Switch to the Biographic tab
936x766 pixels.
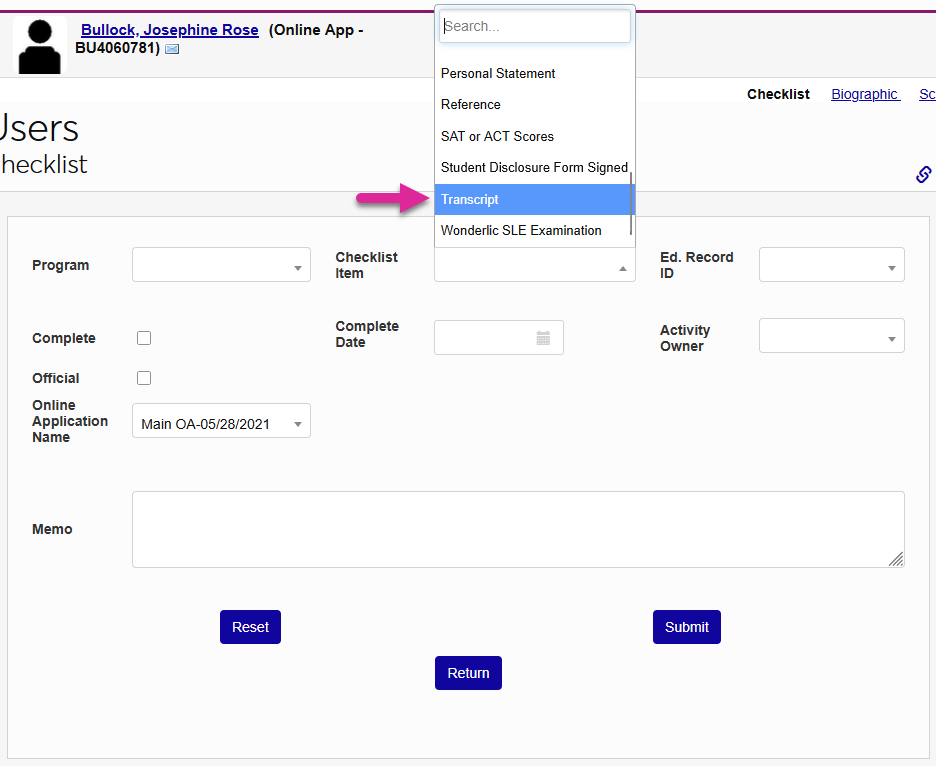(865, 94)
